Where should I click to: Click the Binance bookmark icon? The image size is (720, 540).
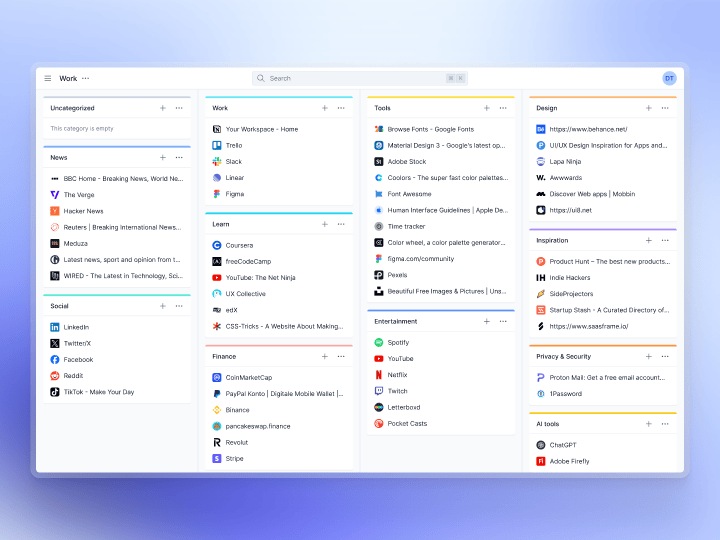(x=217, y=410)
